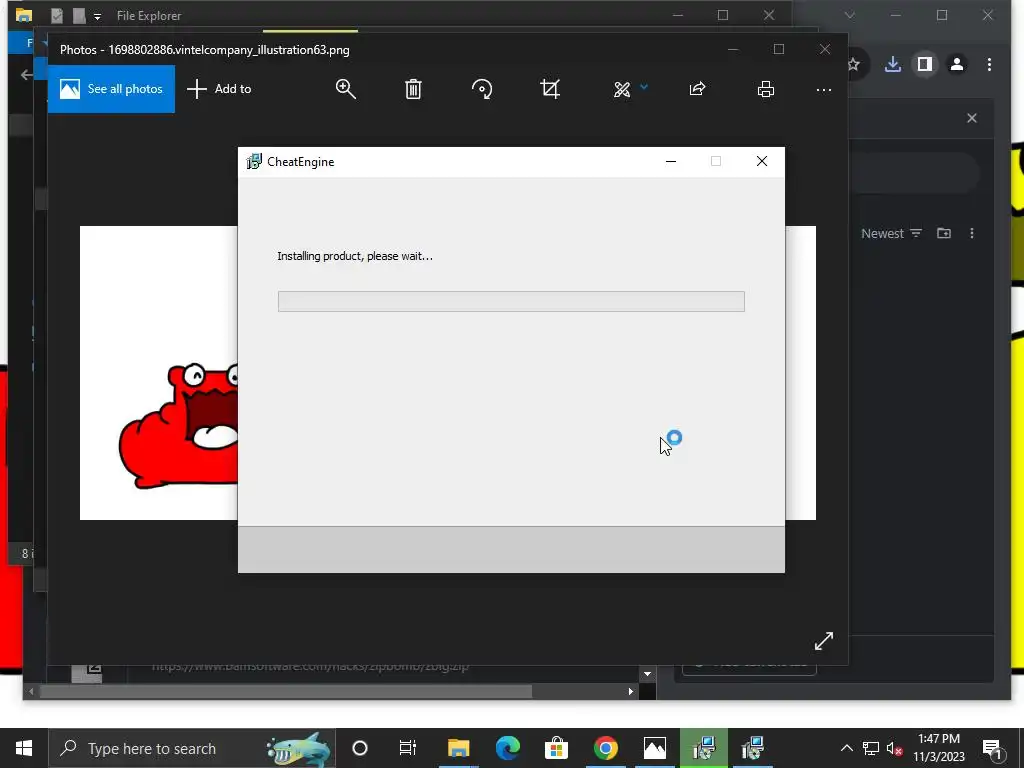Open Microsoft Store from taskbar
The height and width of the screenshot is (768, 1024).
(x=556, y=748)
